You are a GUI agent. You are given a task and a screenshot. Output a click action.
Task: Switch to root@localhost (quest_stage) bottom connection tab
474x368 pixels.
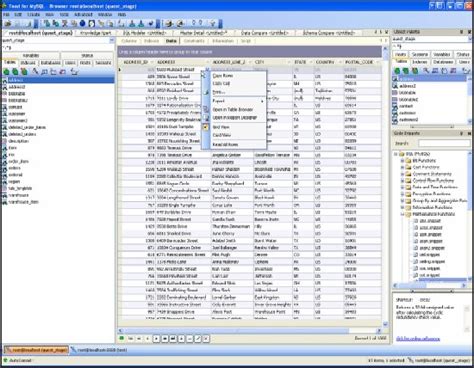[36, 350]
